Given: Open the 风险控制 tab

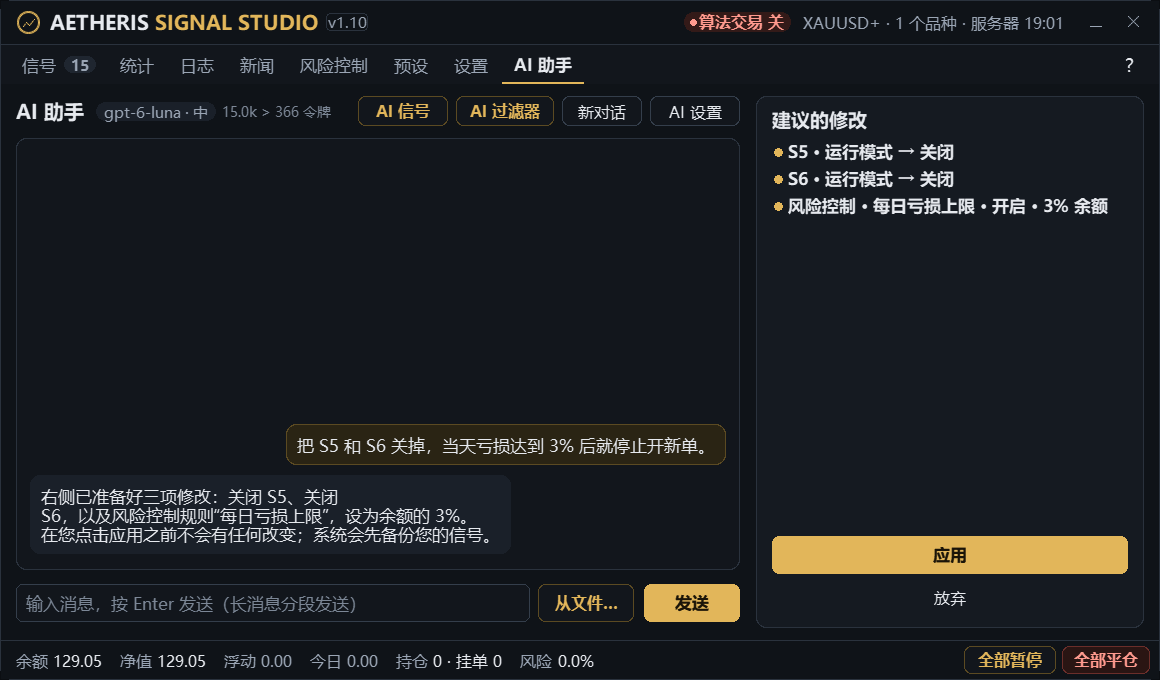Looking at the screenshot, I should (x=333, y=66).
